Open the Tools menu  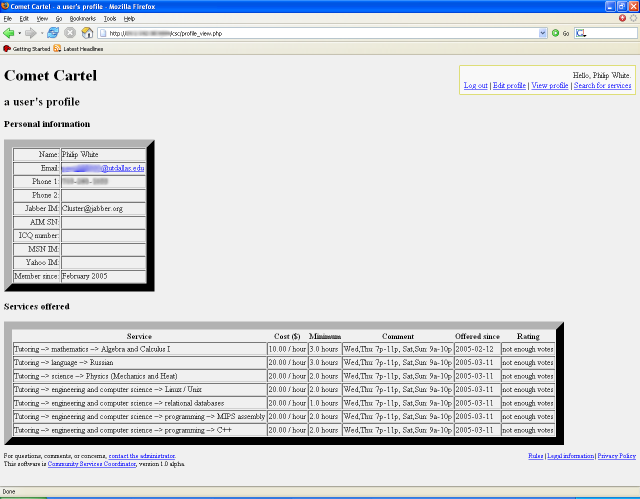click(x=110, y=19)
